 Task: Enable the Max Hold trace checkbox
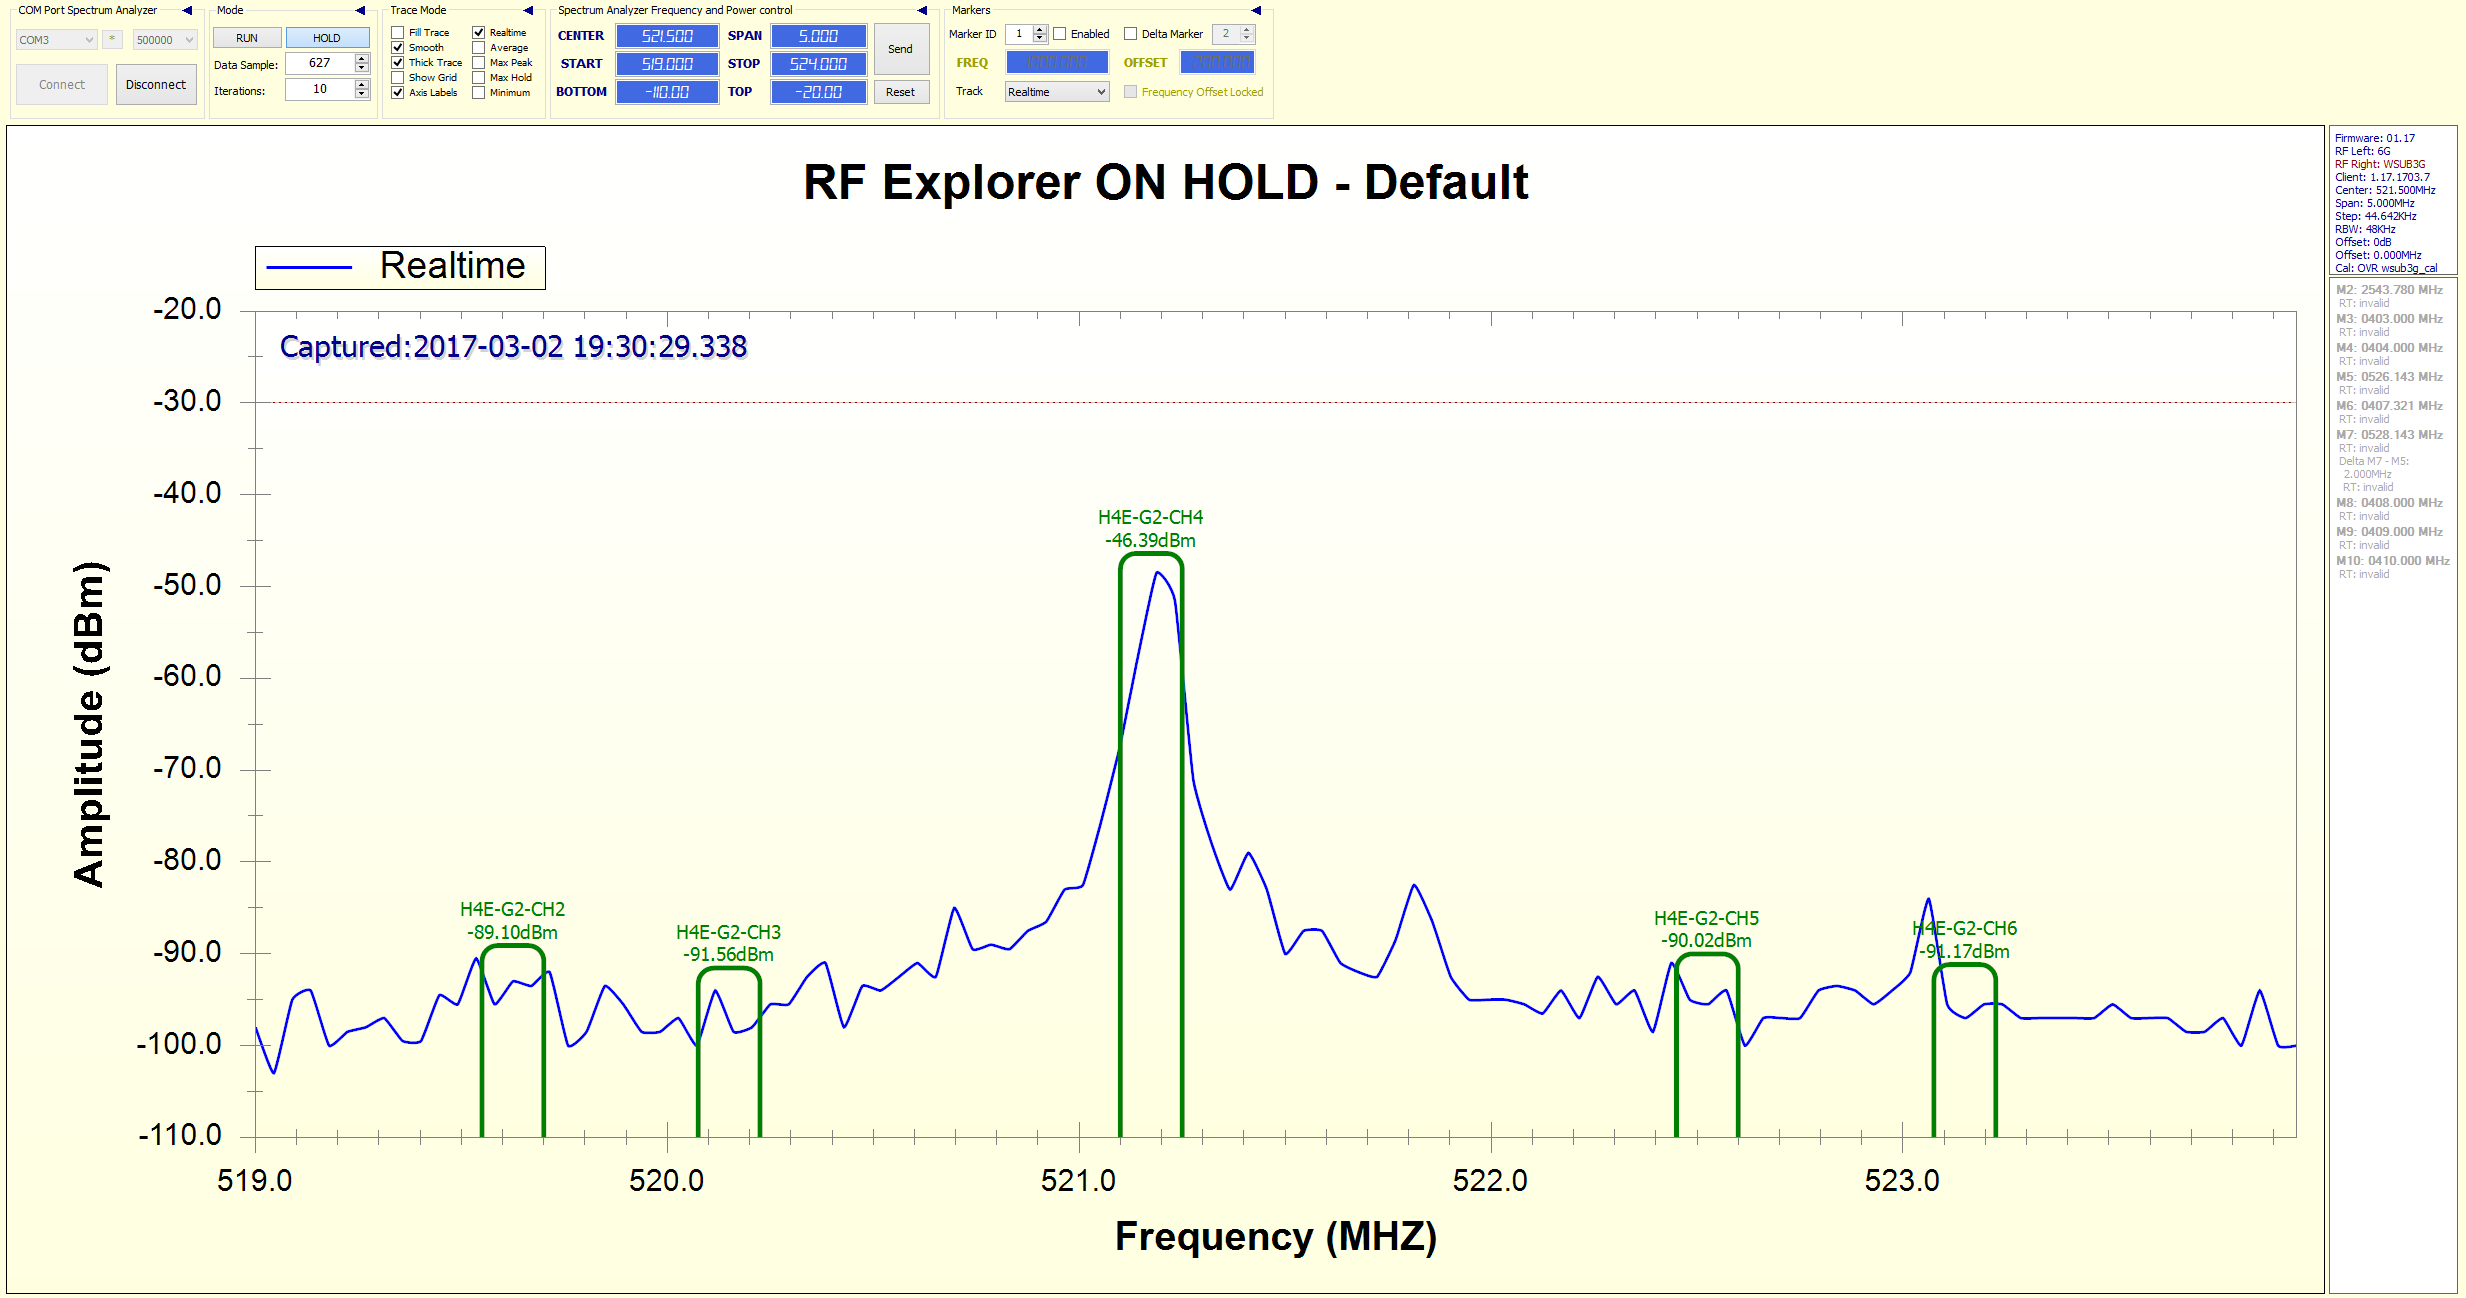479,78
